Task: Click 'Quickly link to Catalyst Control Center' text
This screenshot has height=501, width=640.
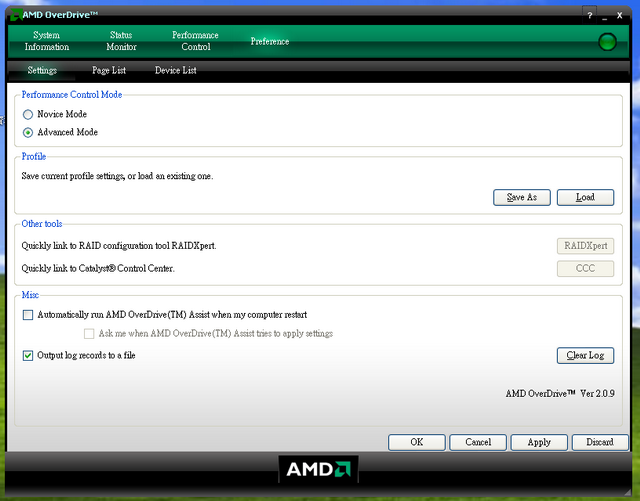Action: [98, 268]
